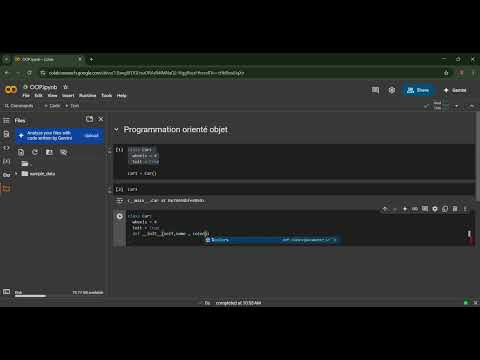Open the comments panel icon
480x360 pixels.
pyautogui.click(x=375, y=90)
